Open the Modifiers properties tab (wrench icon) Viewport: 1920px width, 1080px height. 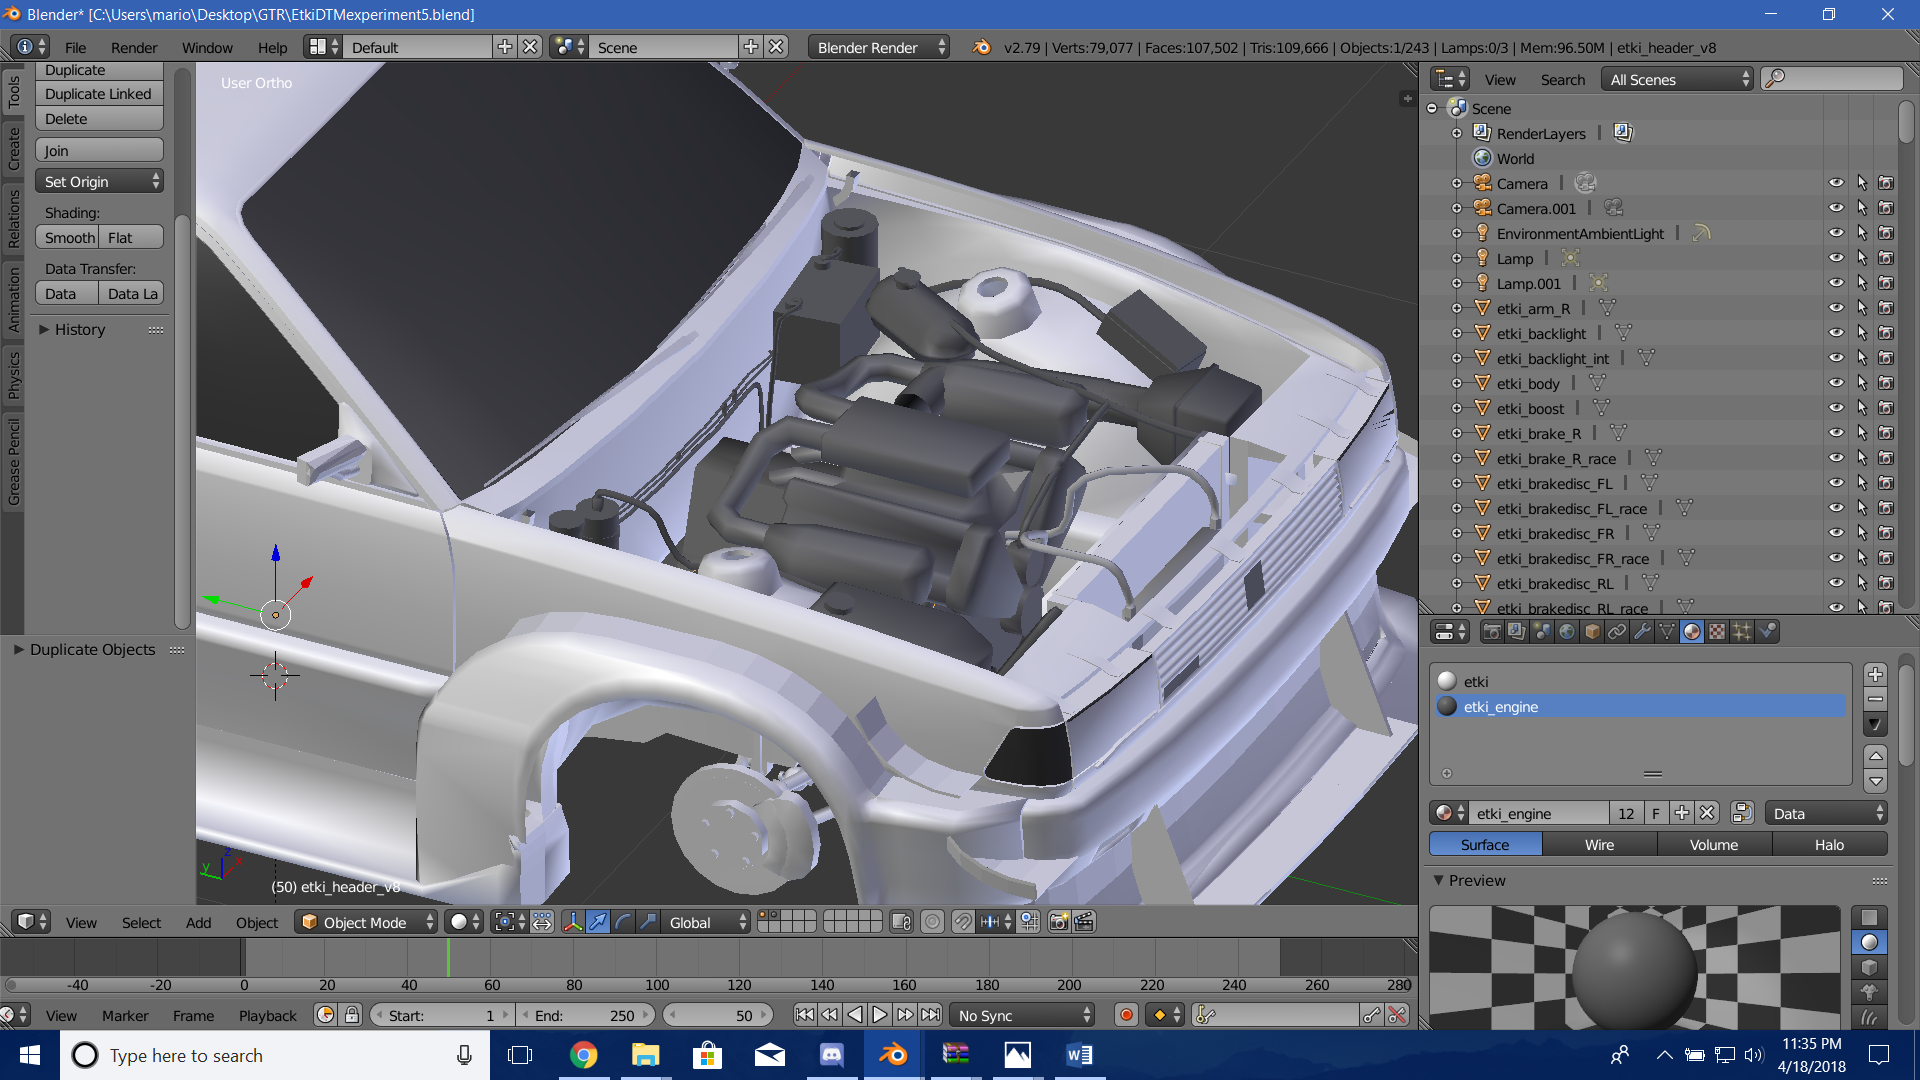[1642, 632]
